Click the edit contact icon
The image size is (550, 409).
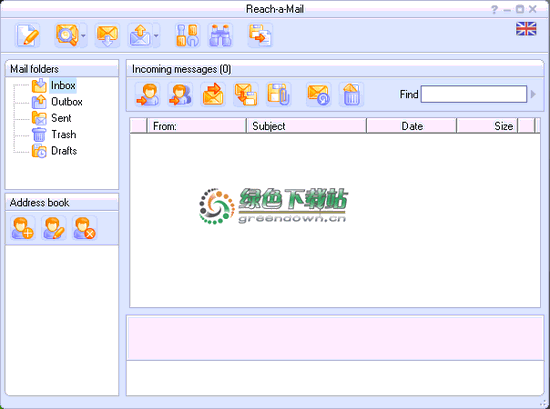click(54, 228)
